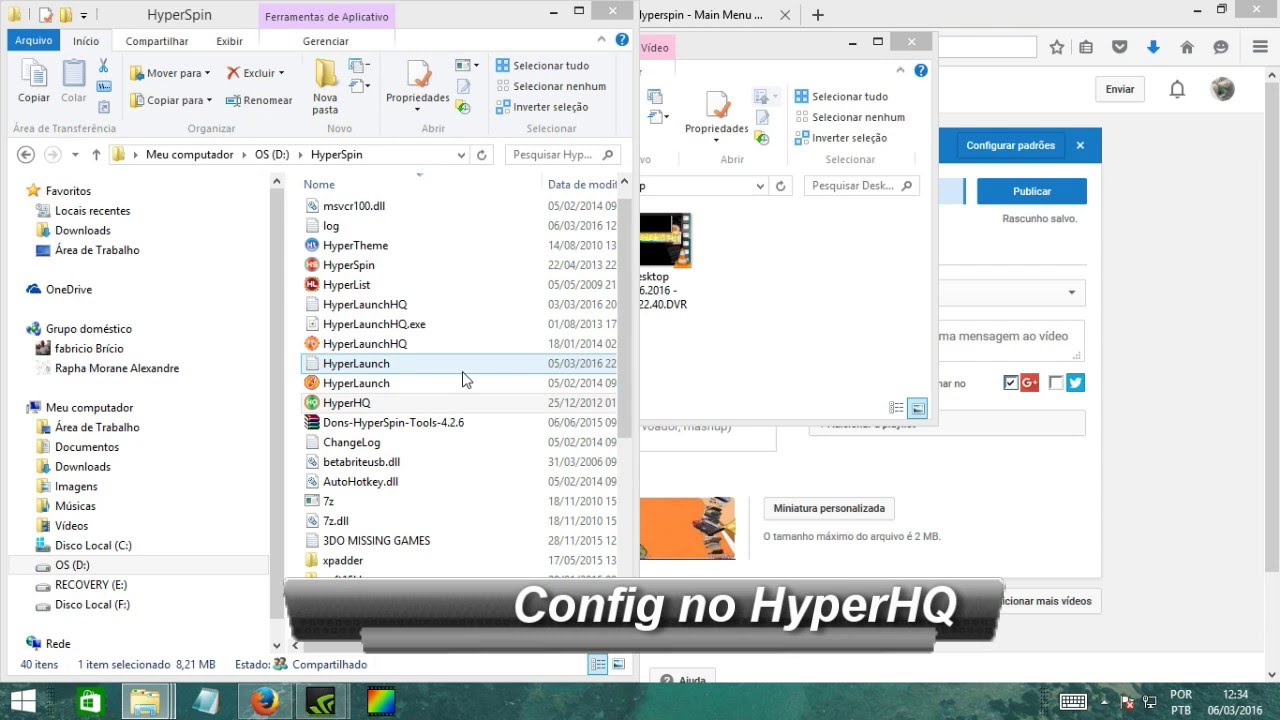Click Selecionar nenhum in HyperSpin window
This screenshot has height=720, width=1280.
tap(550, 86)
